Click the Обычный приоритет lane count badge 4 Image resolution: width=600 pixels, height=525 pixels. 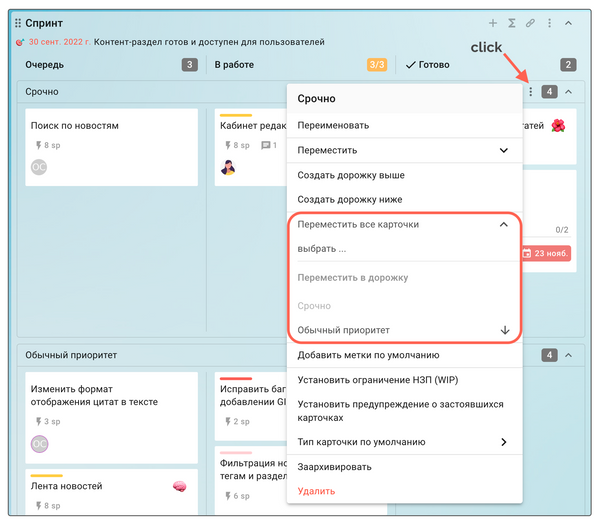click(x=549, y=355)
